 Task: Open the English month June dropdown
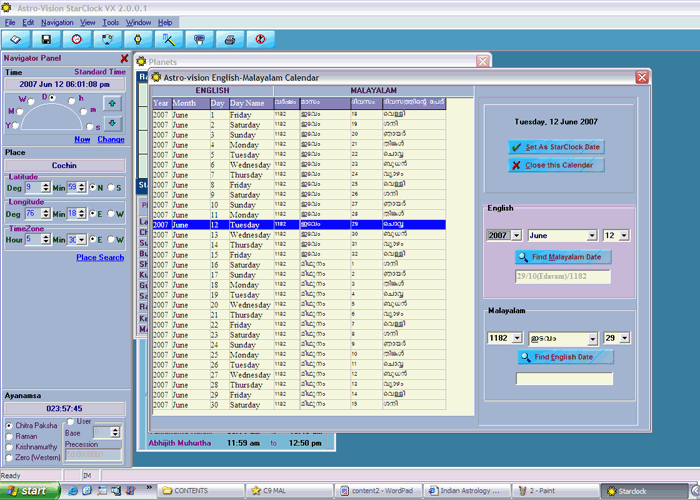[592, 235]
